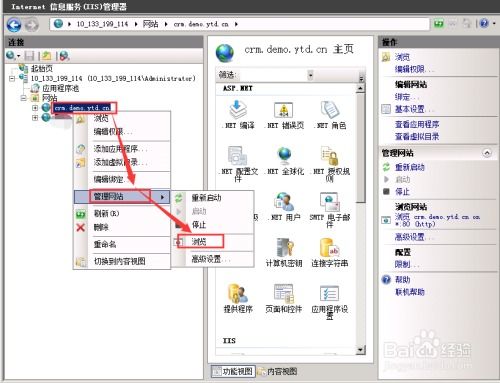Open the 计算机密钥 feature icon

[x=284, y=248]
